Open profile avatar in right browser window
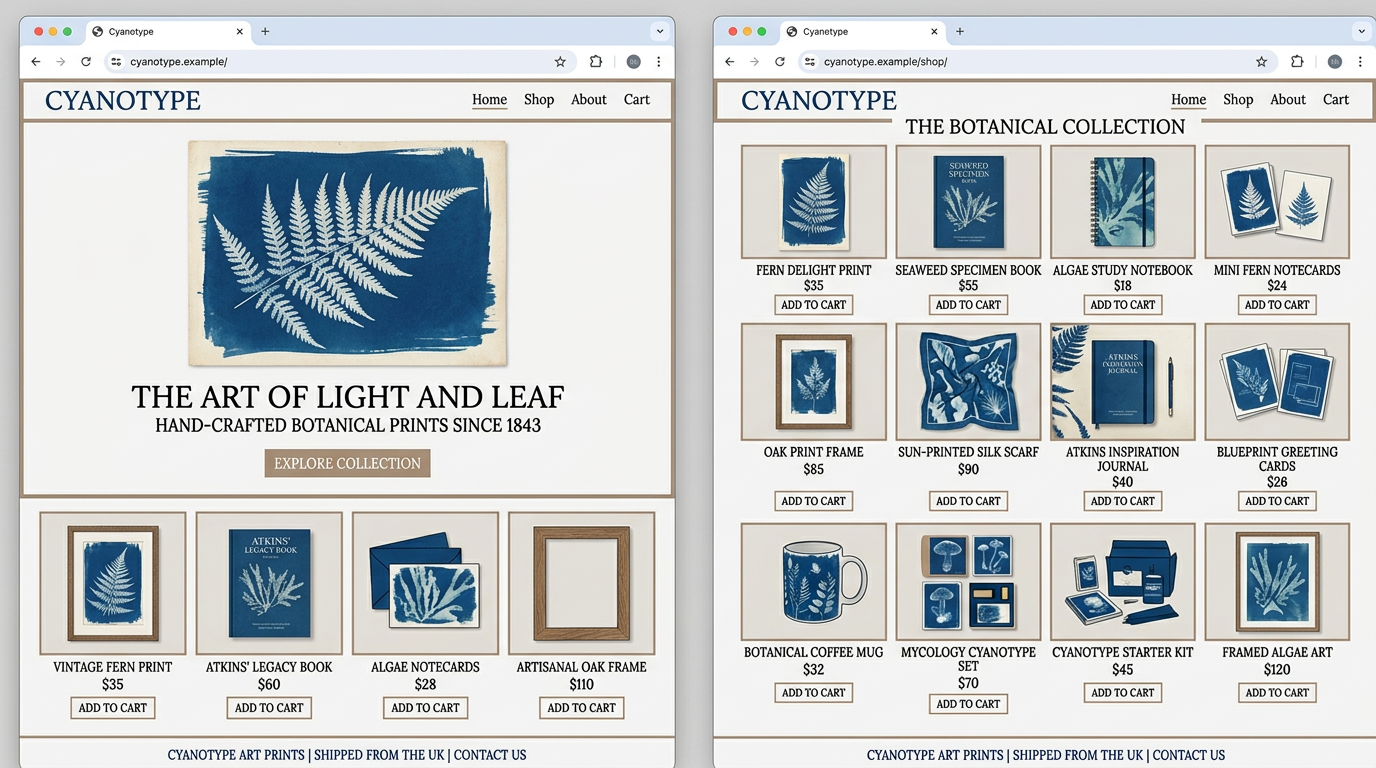 coord(1334,62)
